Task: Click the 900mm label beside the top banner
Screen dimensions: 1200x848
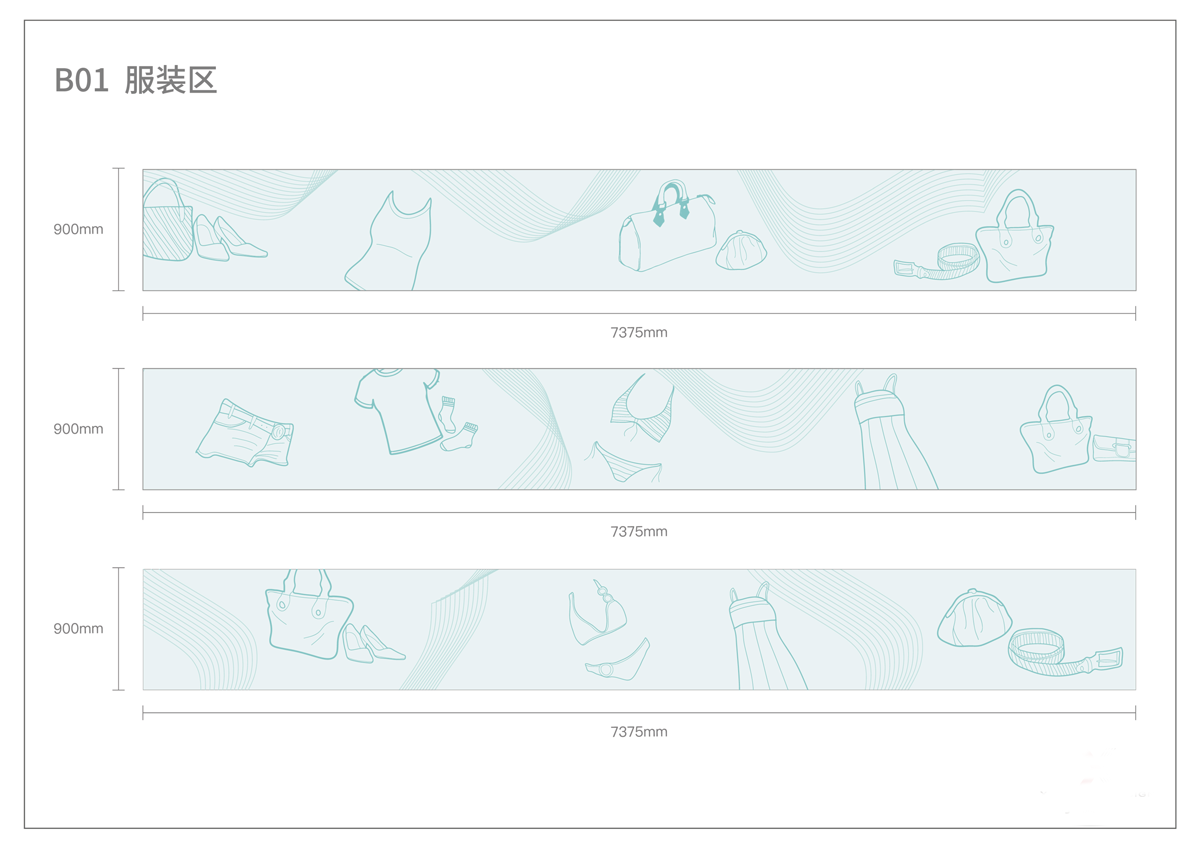Action: click(x=78, y=229)
